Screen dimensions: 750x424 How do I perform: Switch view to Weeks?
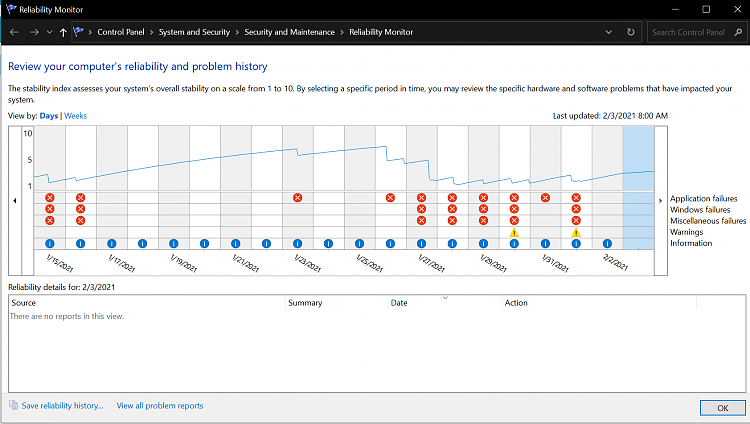tap(75, 116)
